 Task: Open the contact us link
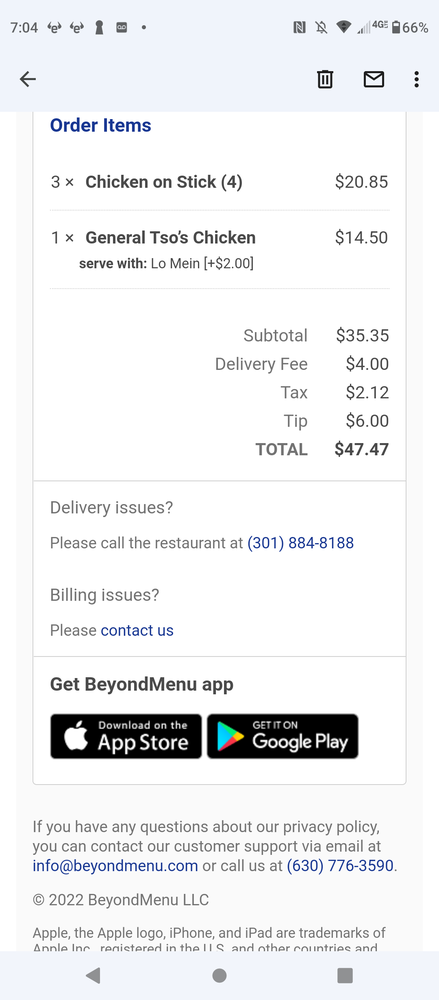click(x=137, y=631)
